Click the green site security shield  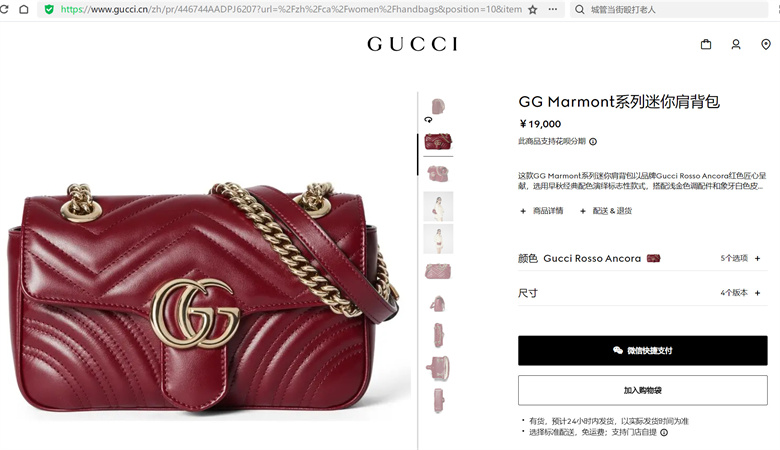point(49,9)
